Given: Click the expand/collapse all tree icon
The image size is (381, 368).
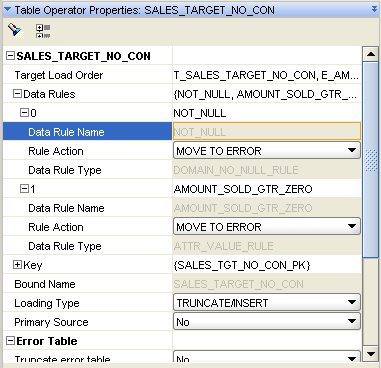Looking at the screenshot, I should click(43, 31).
